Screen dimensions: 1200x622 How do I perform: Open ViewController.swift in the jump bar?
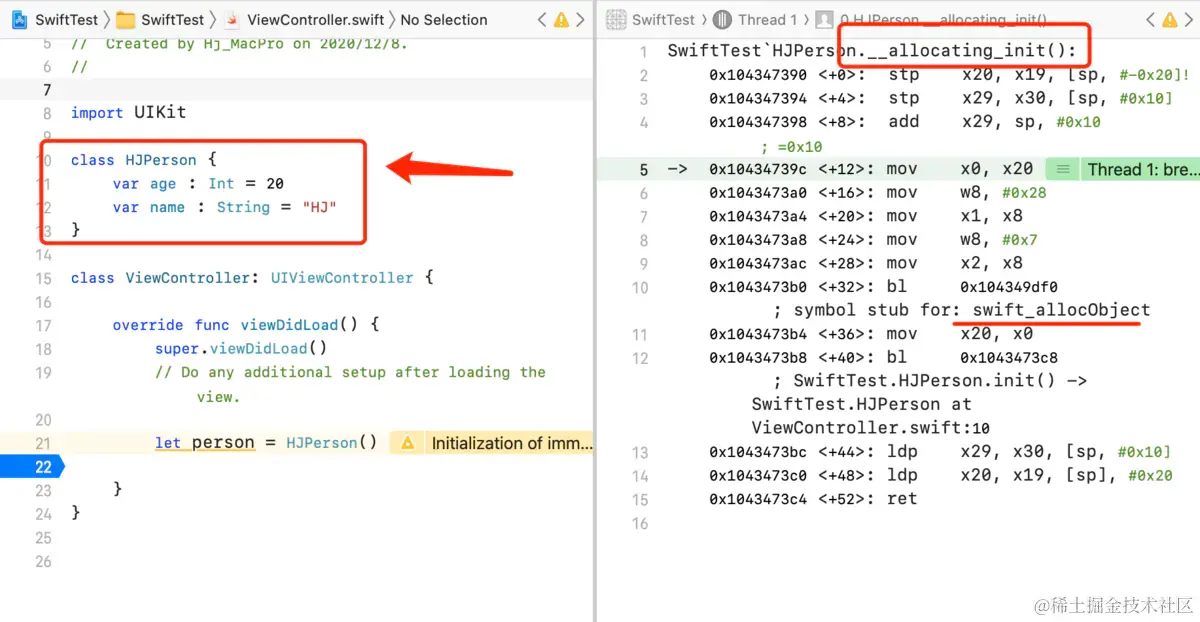pyautogui.click(x=315, y=20)
